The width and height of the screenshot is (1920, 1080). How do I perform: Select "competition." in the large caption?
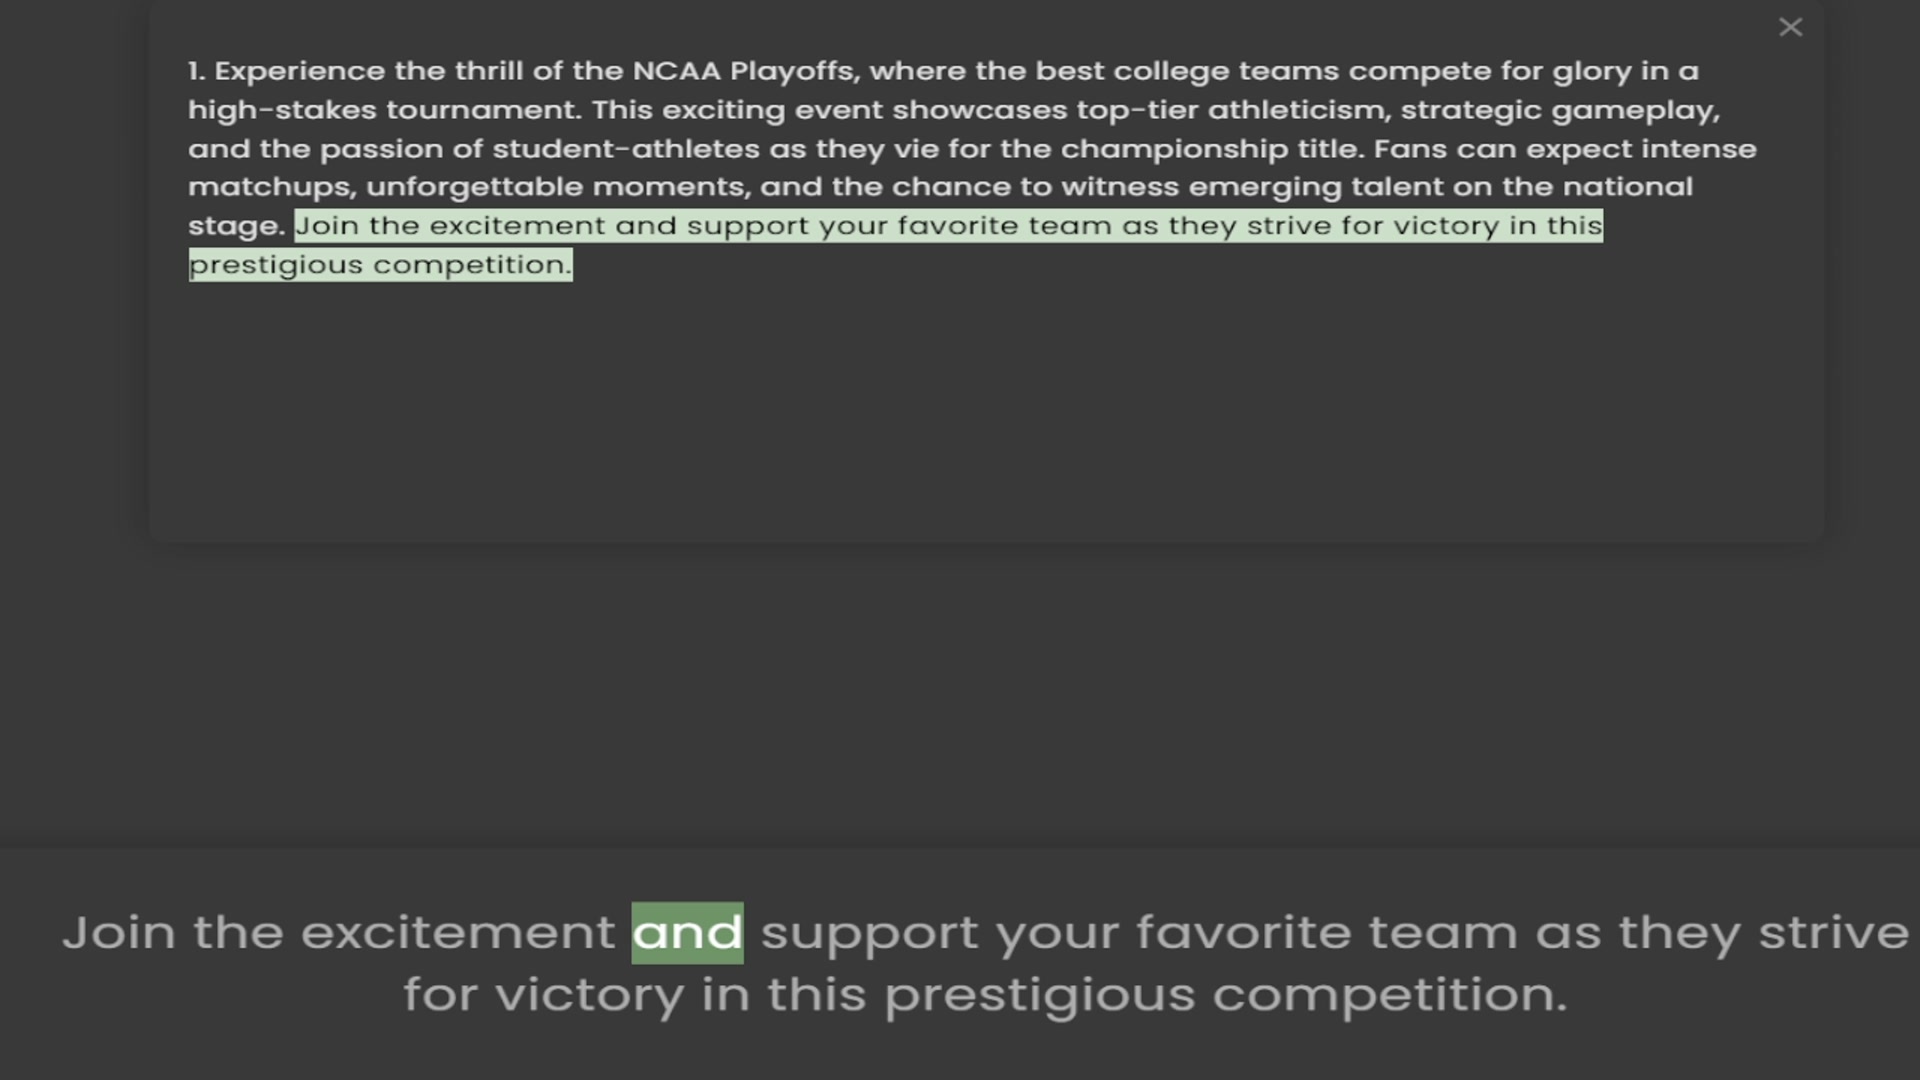[x=1389, y=995]
